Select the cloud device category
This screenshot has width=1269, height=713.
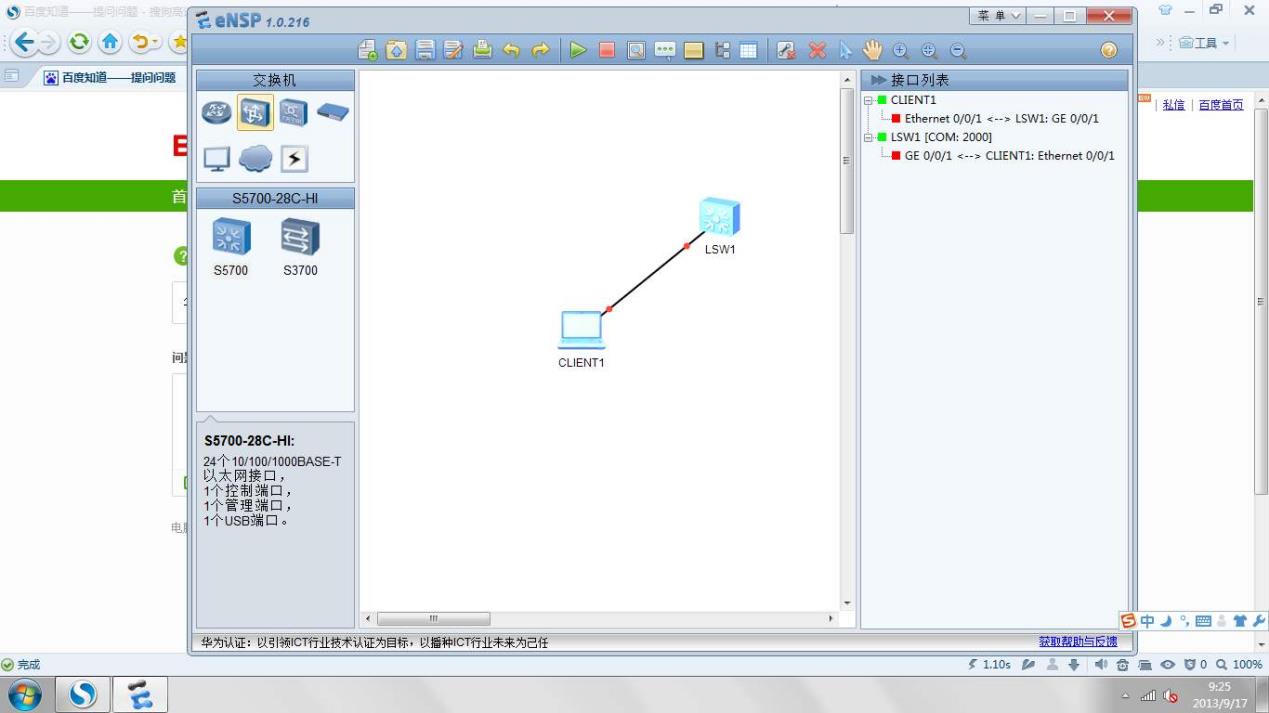[255, 159]
